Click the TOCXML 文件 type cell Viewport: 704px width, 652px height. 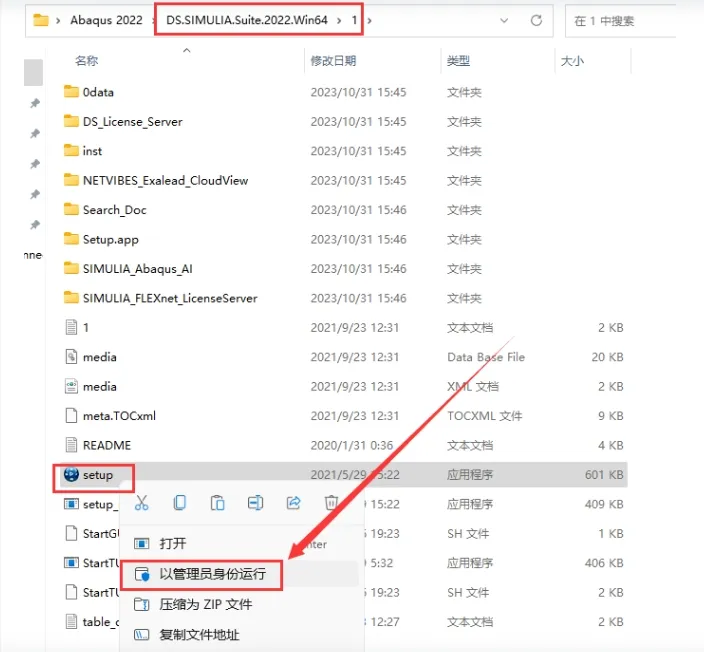(x=484, y=416)
